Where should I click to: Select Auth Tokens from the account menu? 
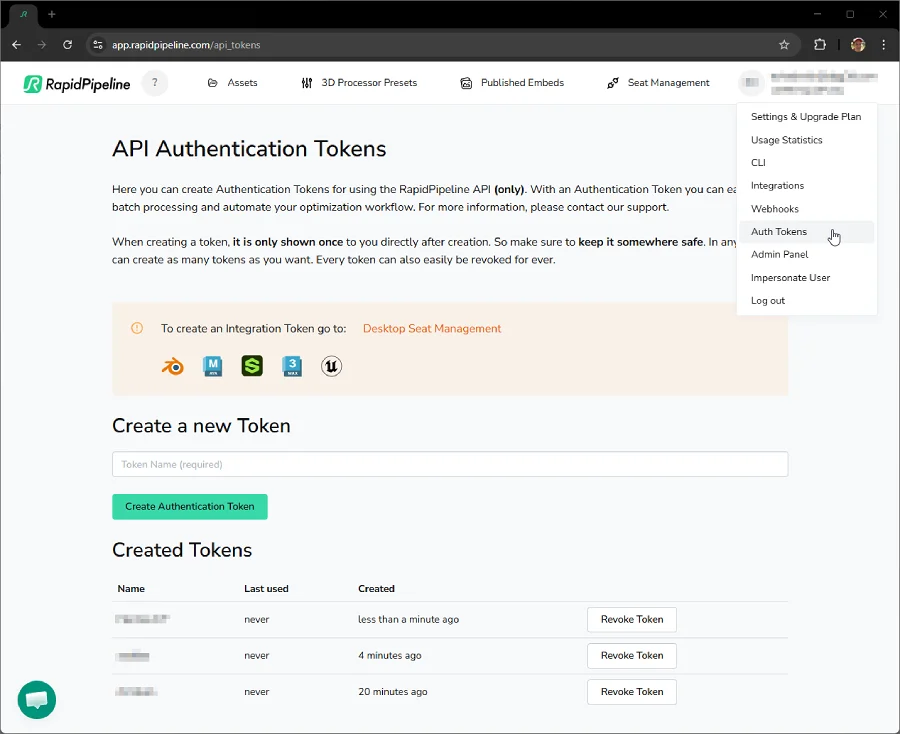[x=780, y=231]
